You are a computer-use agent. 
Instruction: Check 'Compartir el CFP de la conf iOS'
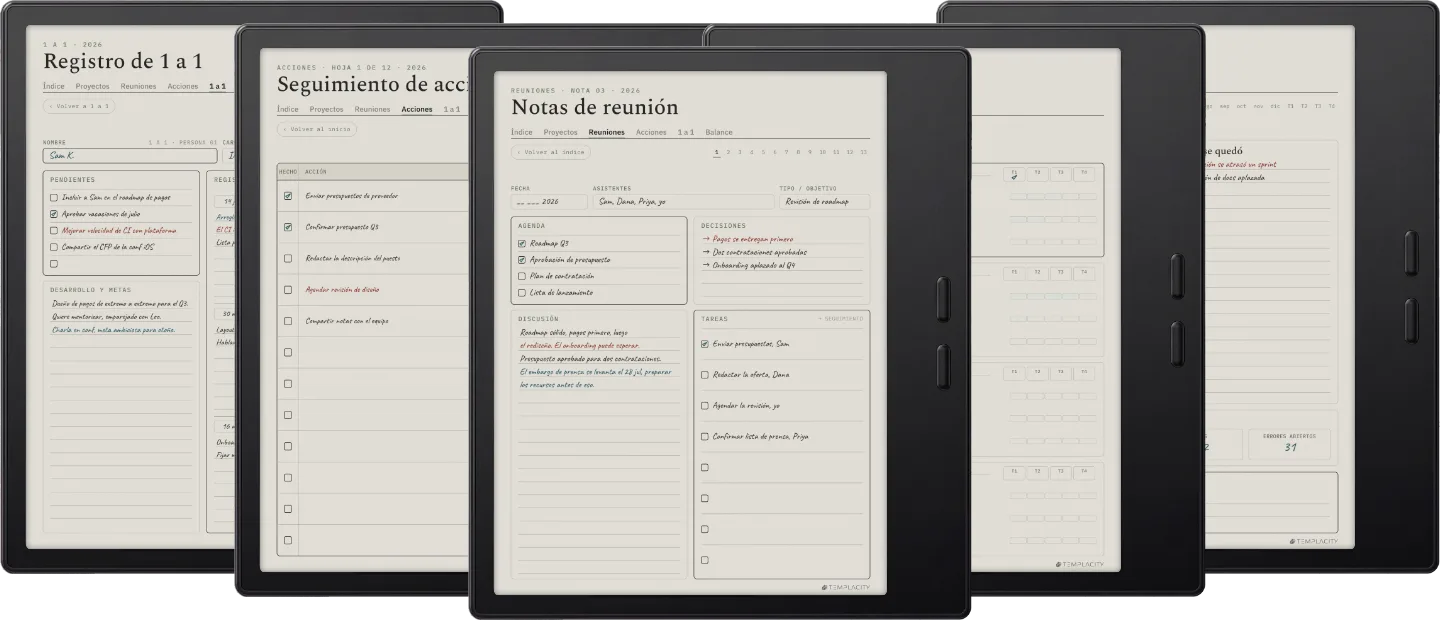[x=54, y=247]
